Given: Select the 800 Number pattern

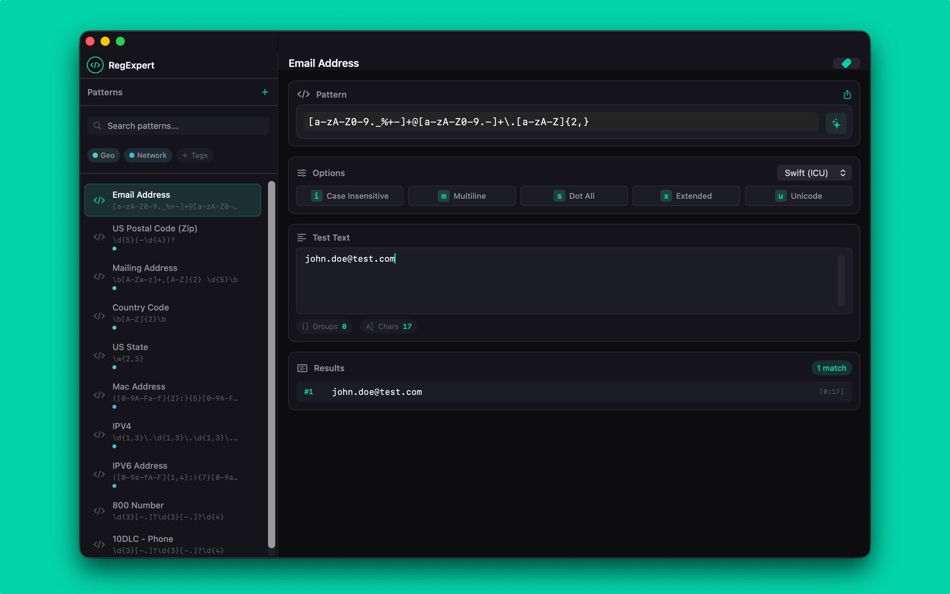Looking at the screenshot, I should tap(173, 511).
